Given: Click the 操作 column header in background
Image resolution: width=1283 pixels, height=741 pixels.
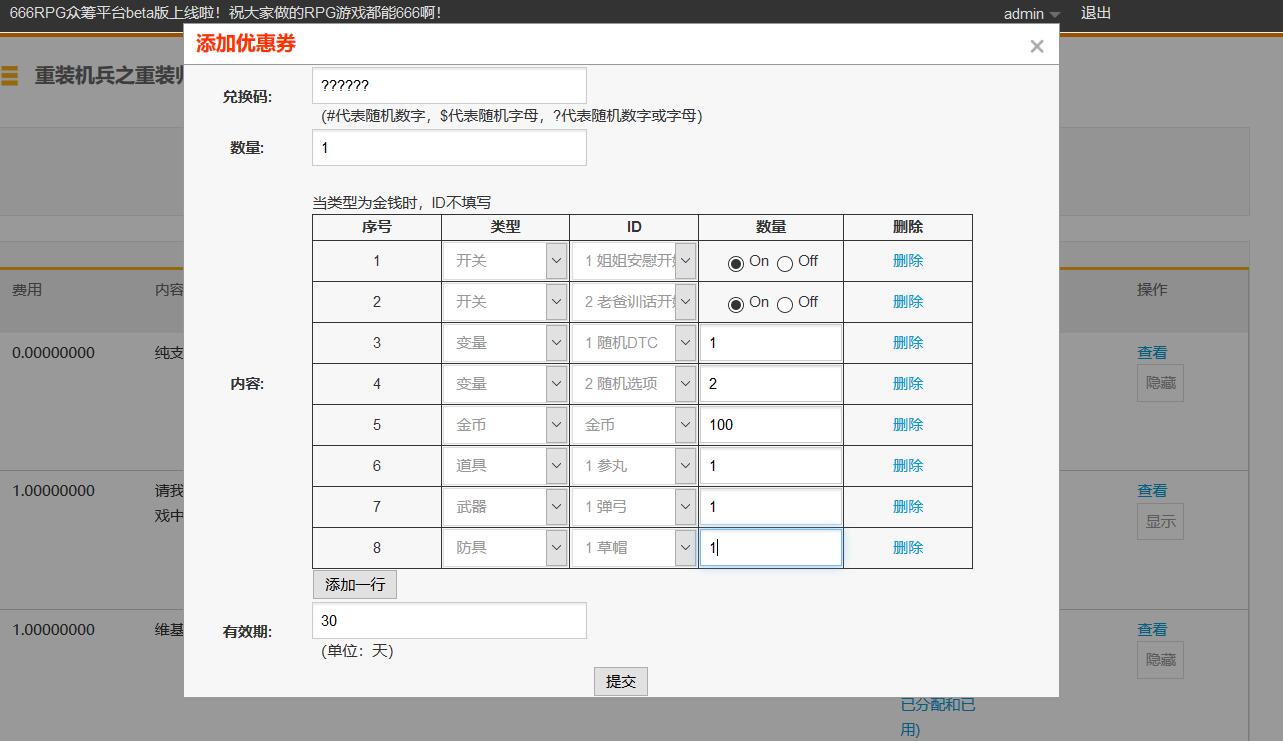Looking at the screenshot, I should click(x=1152, y=290).
